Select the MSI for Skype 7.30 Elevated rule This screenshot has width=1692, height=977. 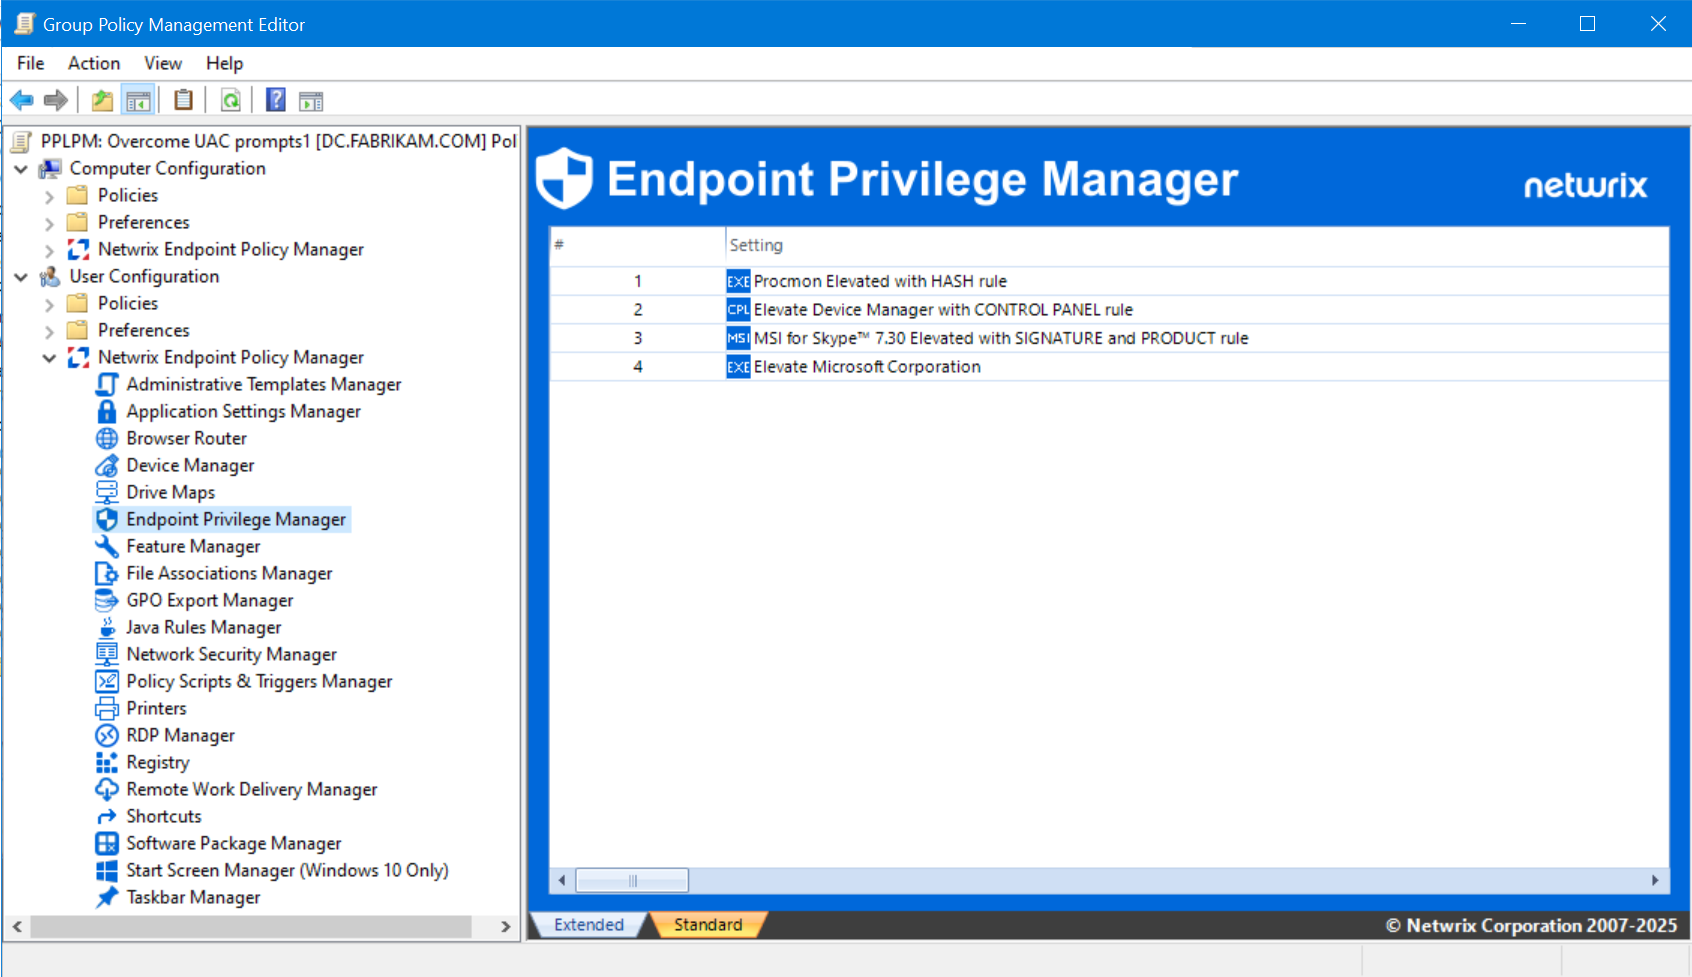click(x=1109, y=338)
